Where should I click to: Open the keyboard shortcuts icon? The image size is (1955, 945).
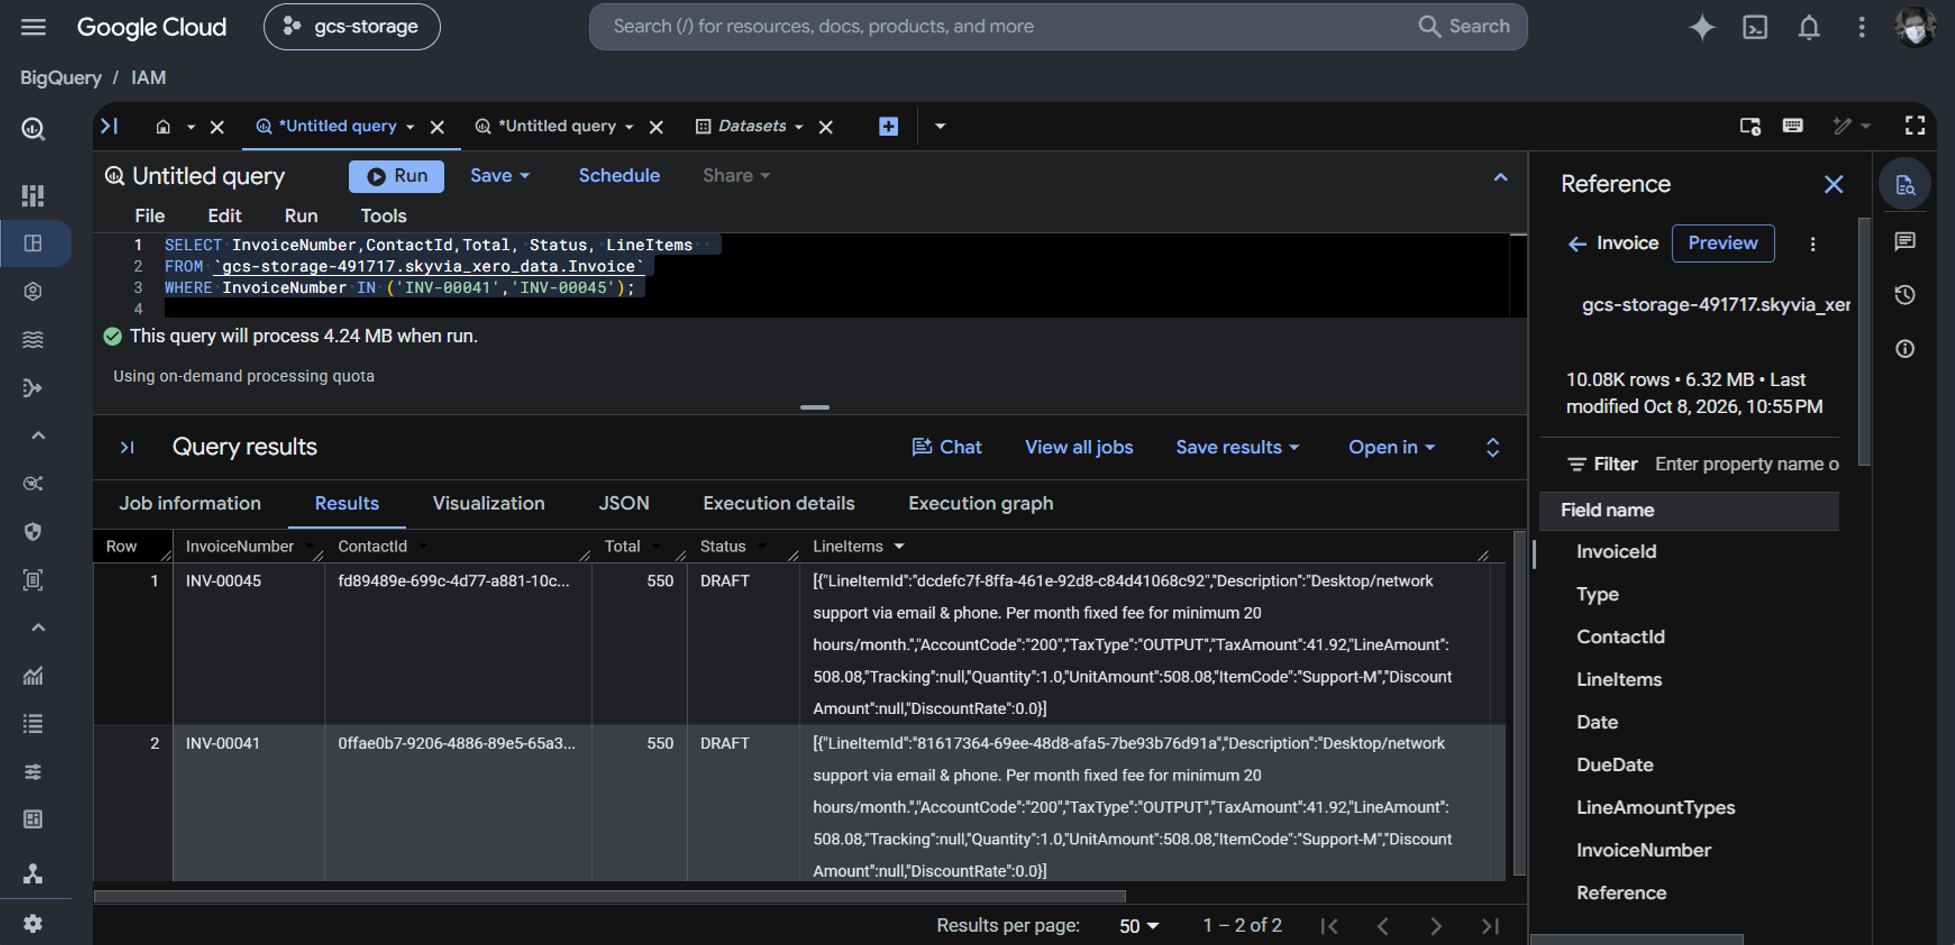click(1792, 126)
